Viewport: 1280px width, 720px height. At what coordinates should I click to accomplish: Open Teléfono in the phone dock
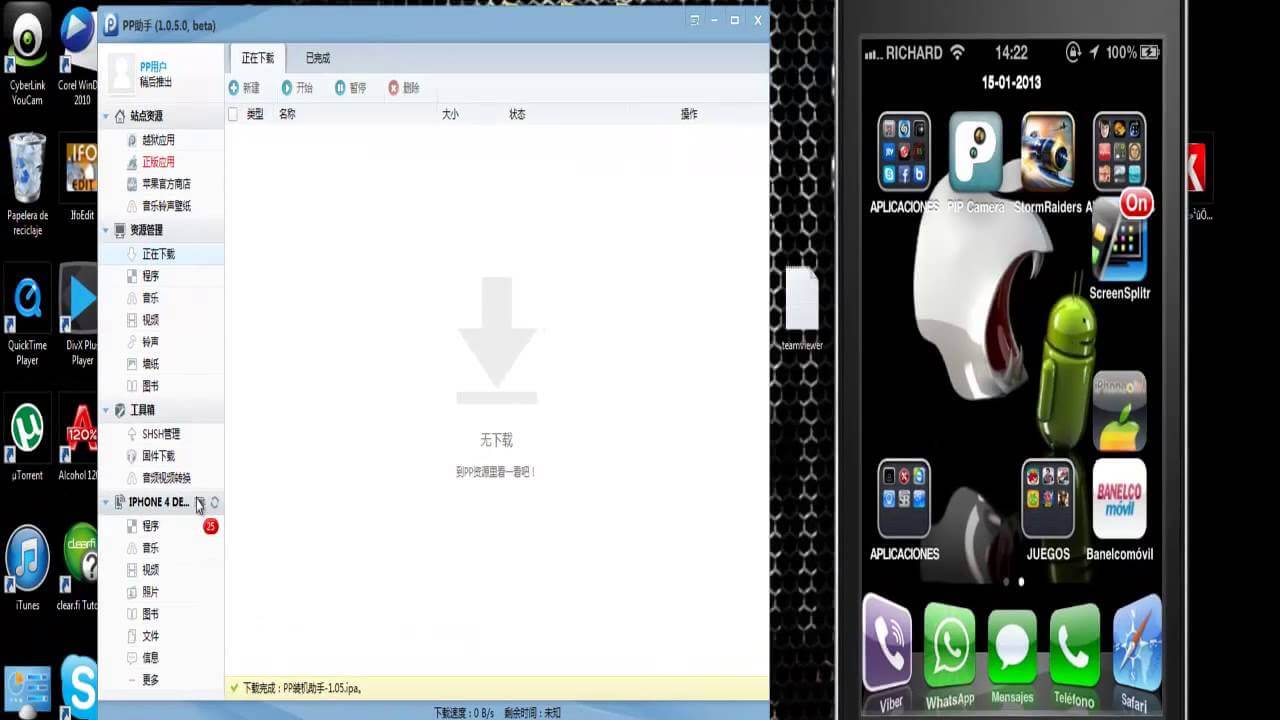pyautogui.click(x=1075, y=645)
